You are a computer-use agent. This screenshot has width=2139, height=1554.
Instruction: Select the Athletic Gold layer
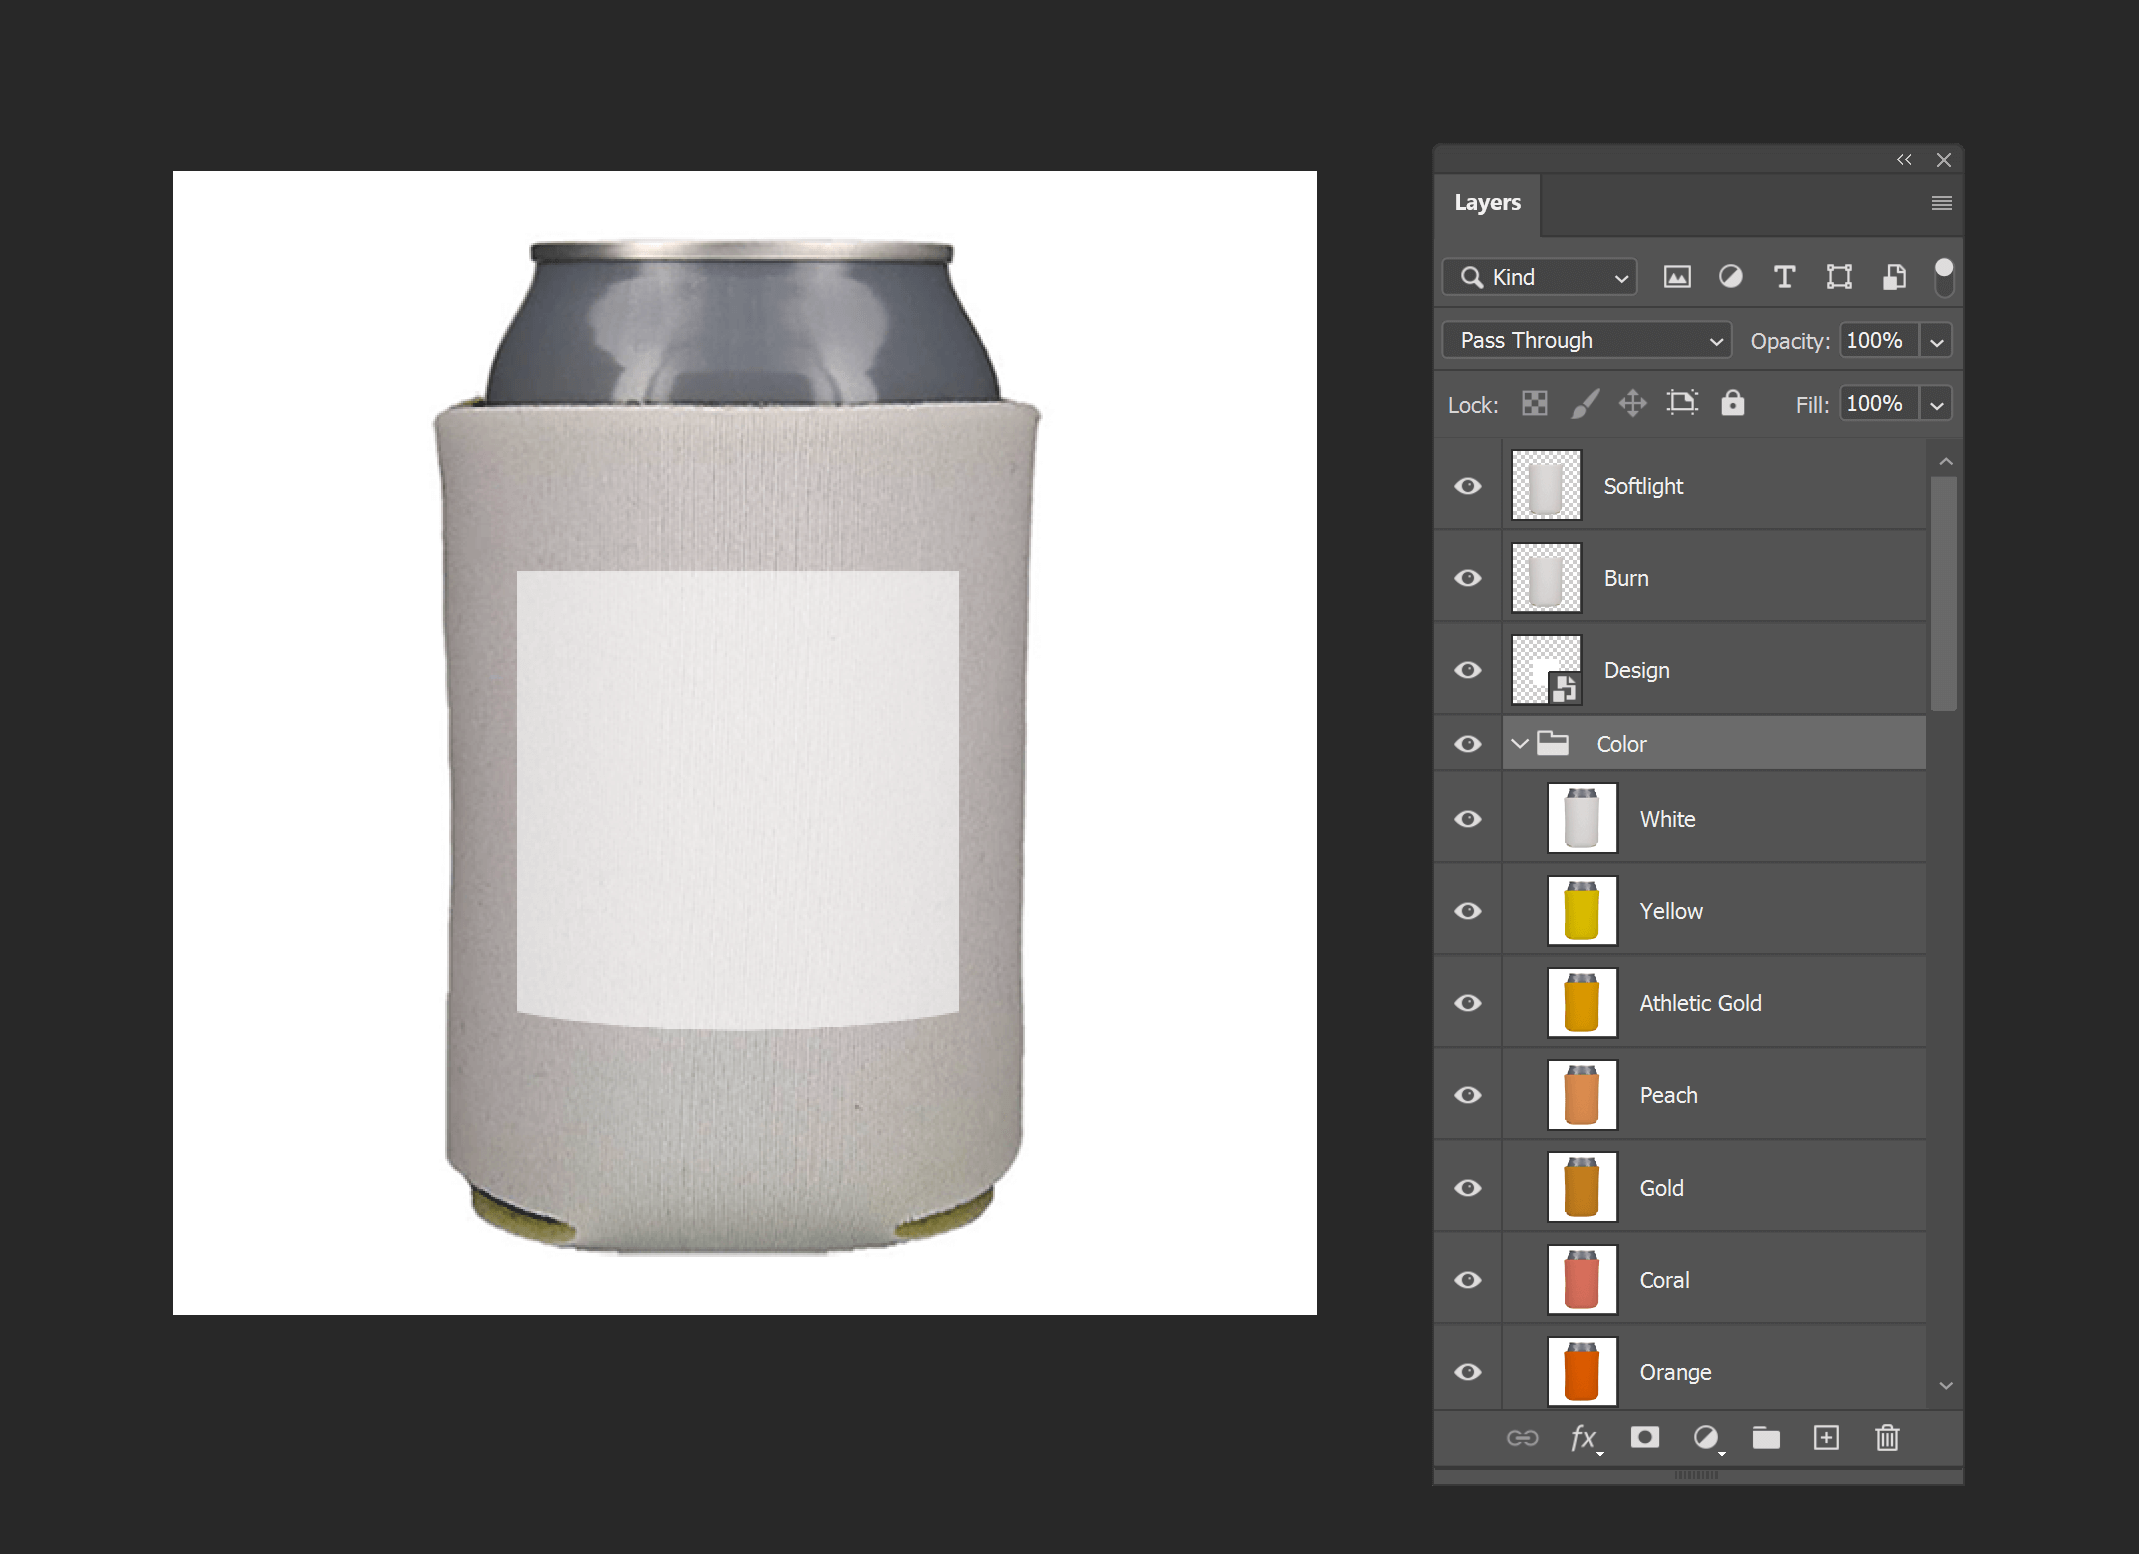click(x=1700, y=1003)
